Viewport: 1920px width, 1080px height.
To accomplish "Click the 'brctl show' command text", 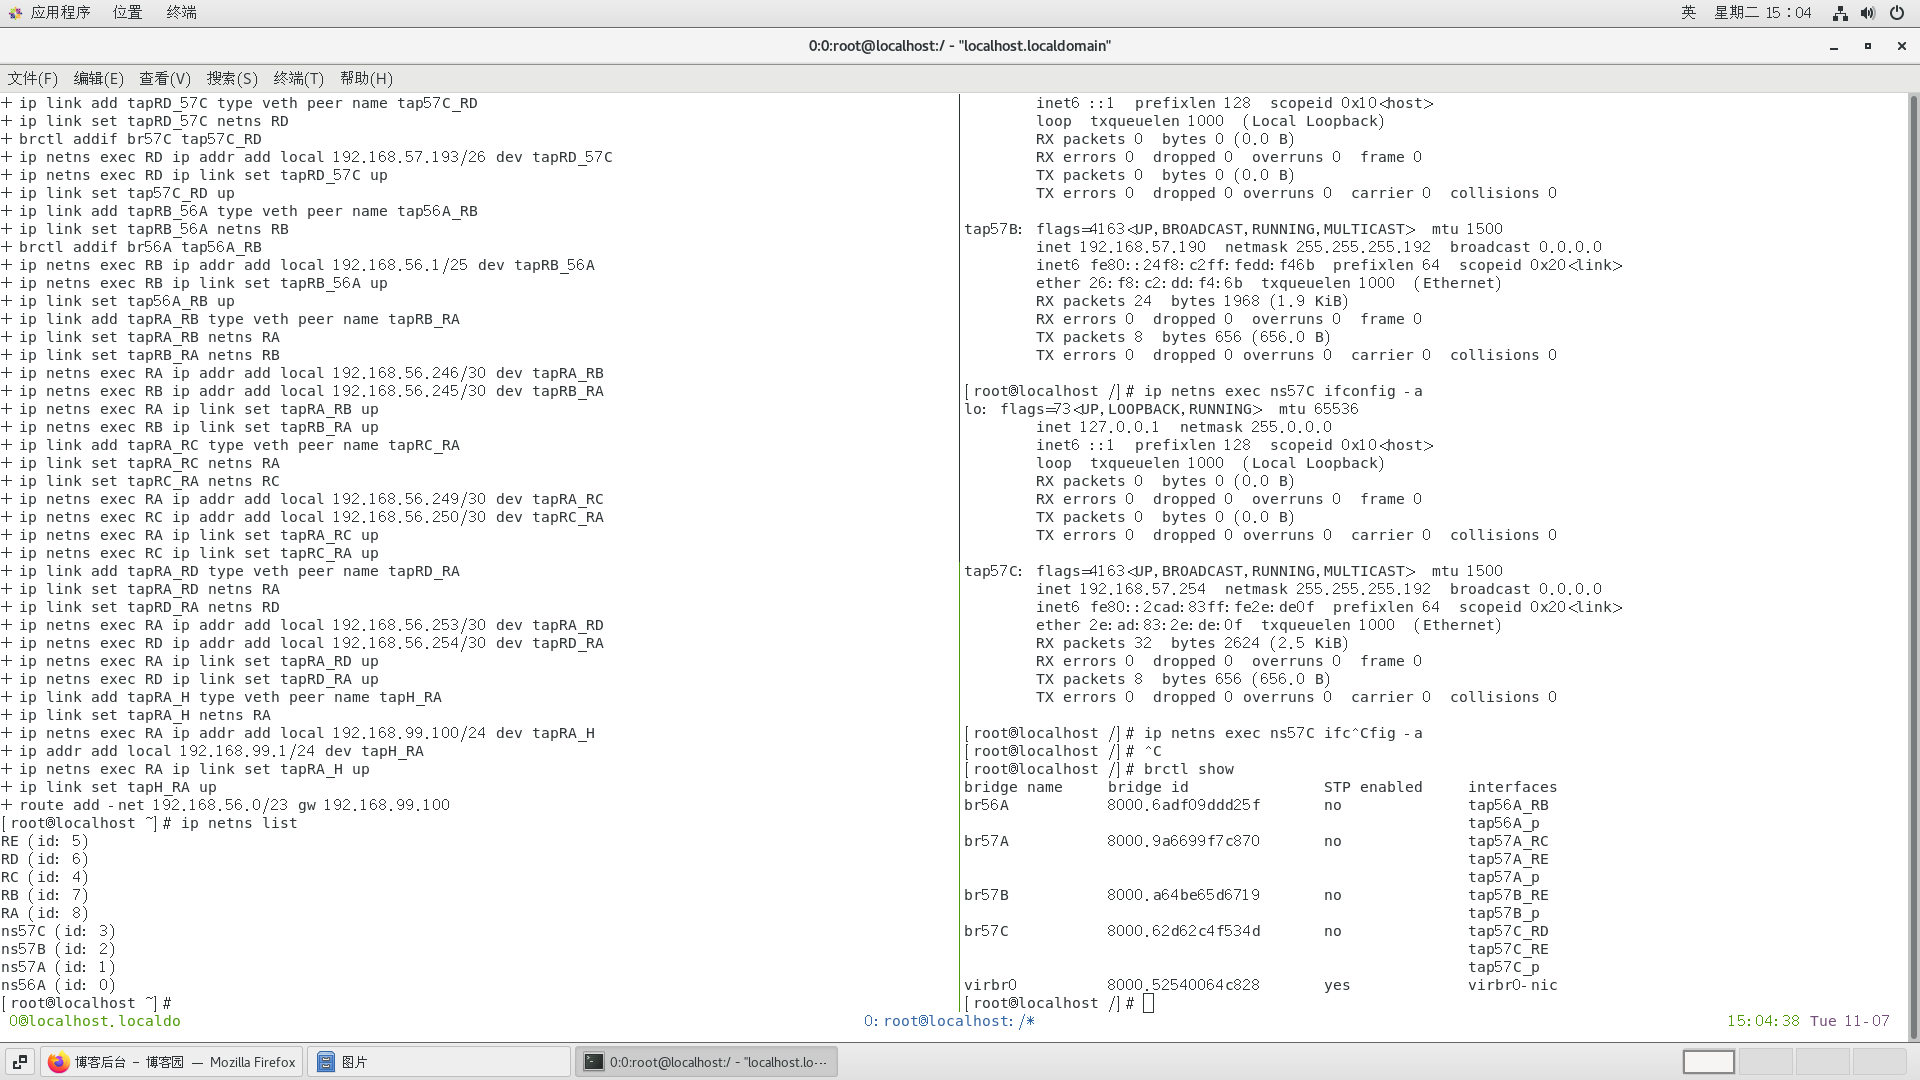I will pyautogui.click(x=1189, y=769).
